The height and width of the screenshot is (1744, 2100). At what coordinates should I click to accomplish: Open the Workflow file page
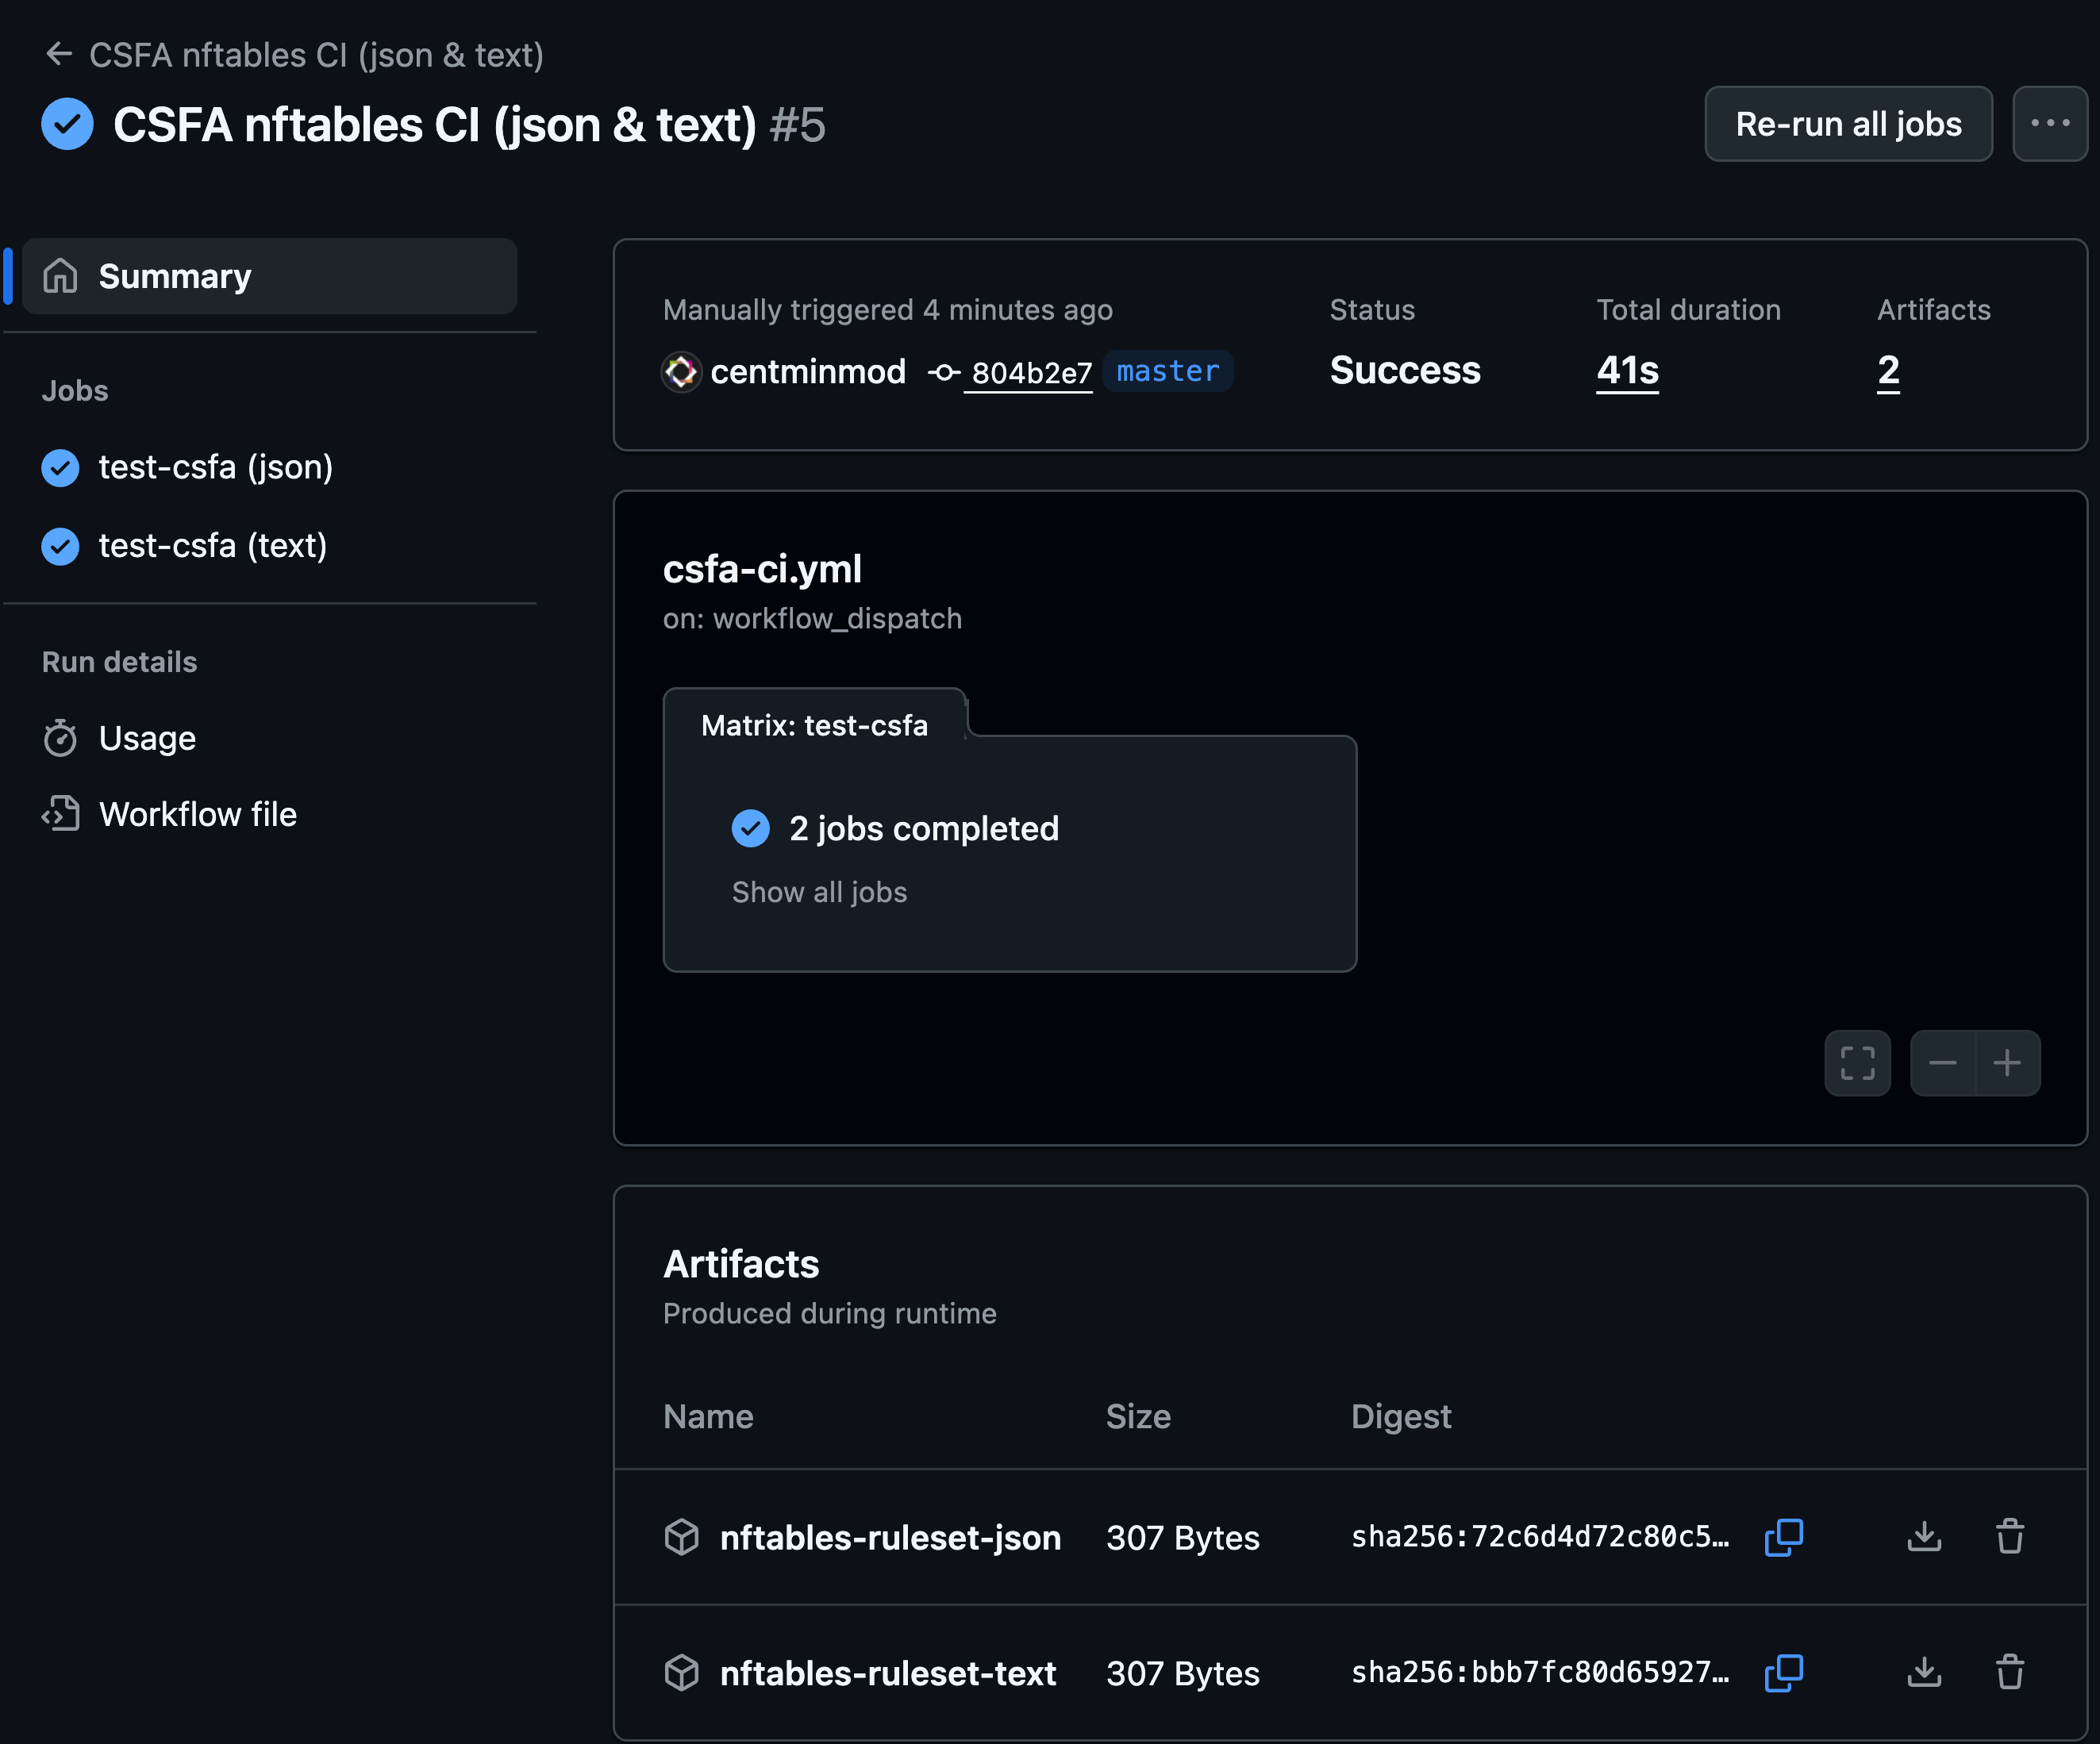[198, 814]
